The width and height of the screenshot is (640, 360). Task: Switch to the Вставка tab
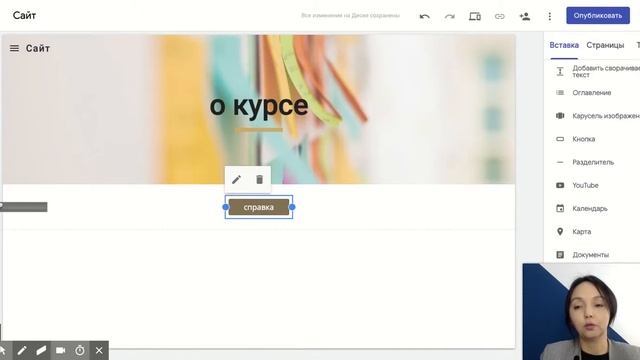point(564,45)
